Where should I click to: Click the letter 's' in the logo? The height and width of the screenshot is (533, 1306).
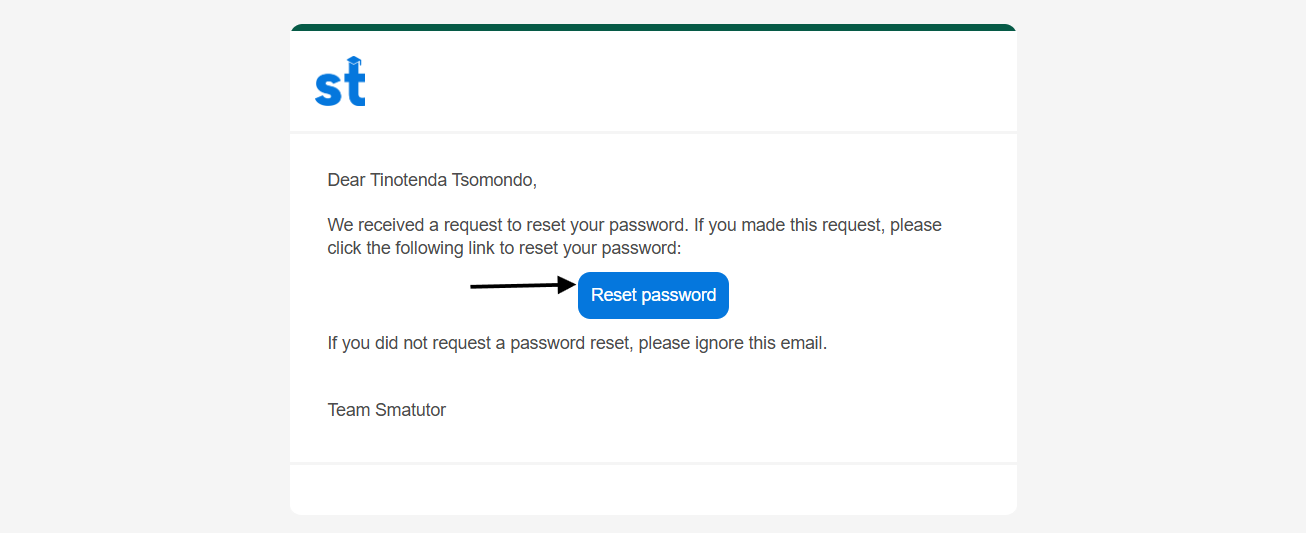point(327,89)
